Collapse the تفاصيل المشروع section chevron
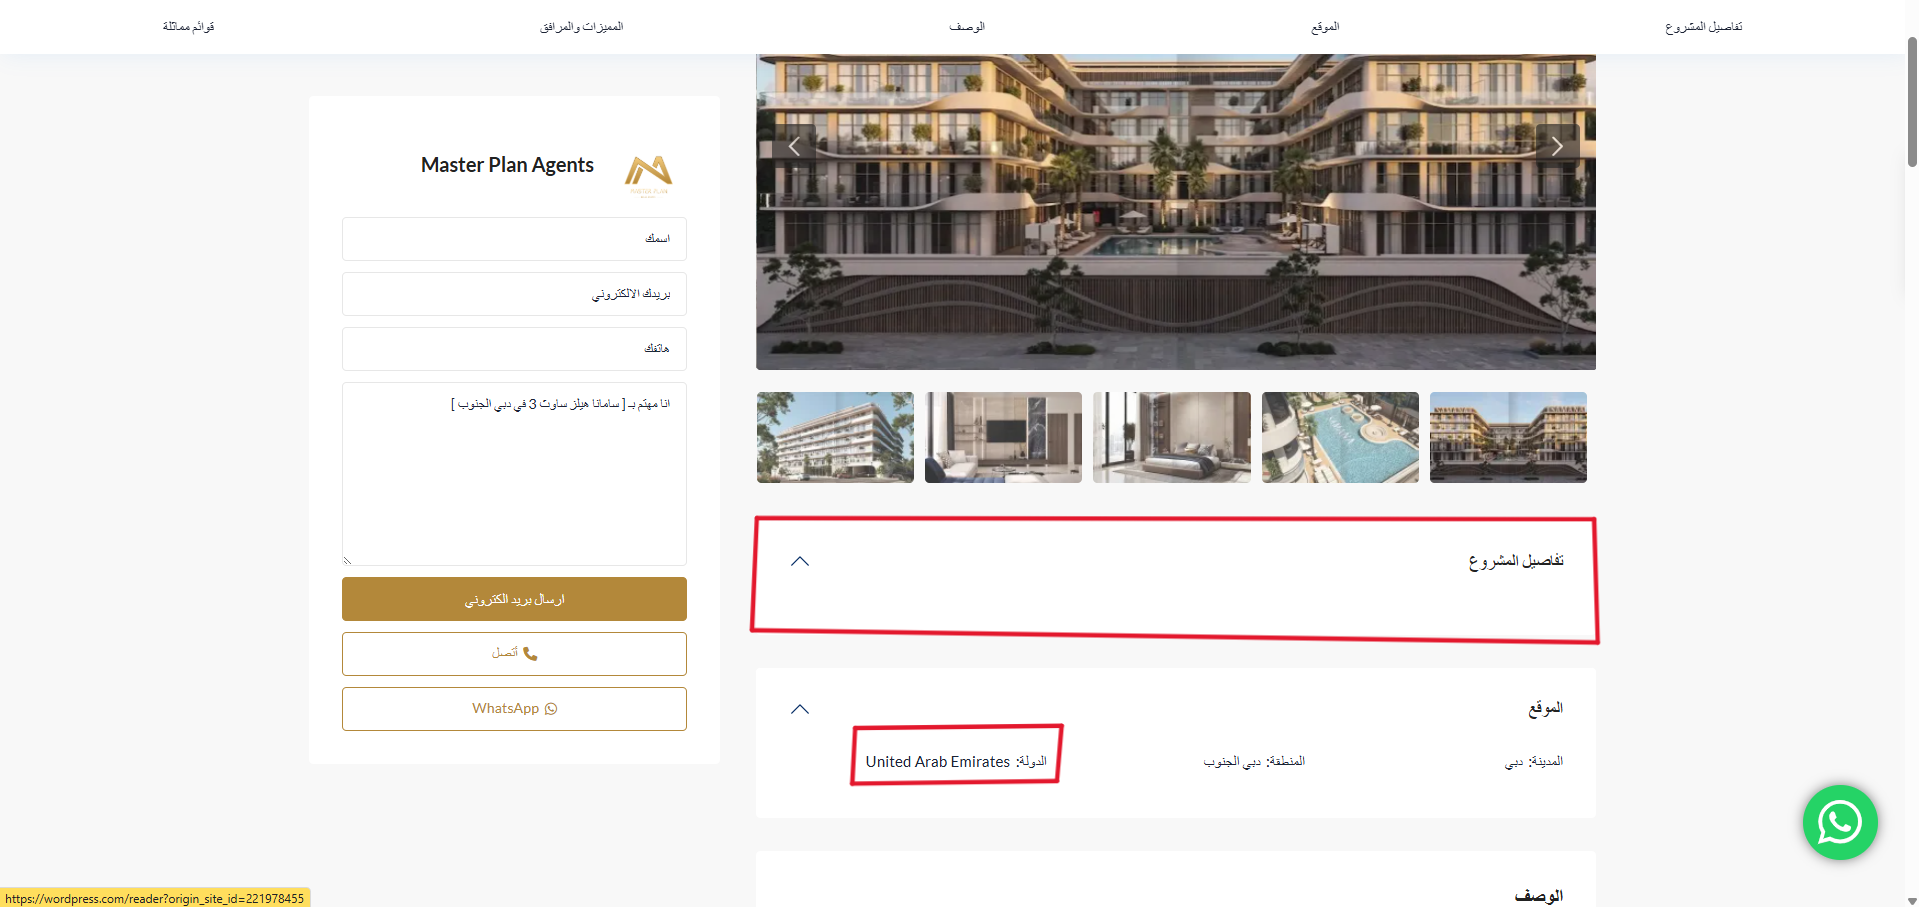This screenshot has height=907, width=1919. [x=800, y=561]
